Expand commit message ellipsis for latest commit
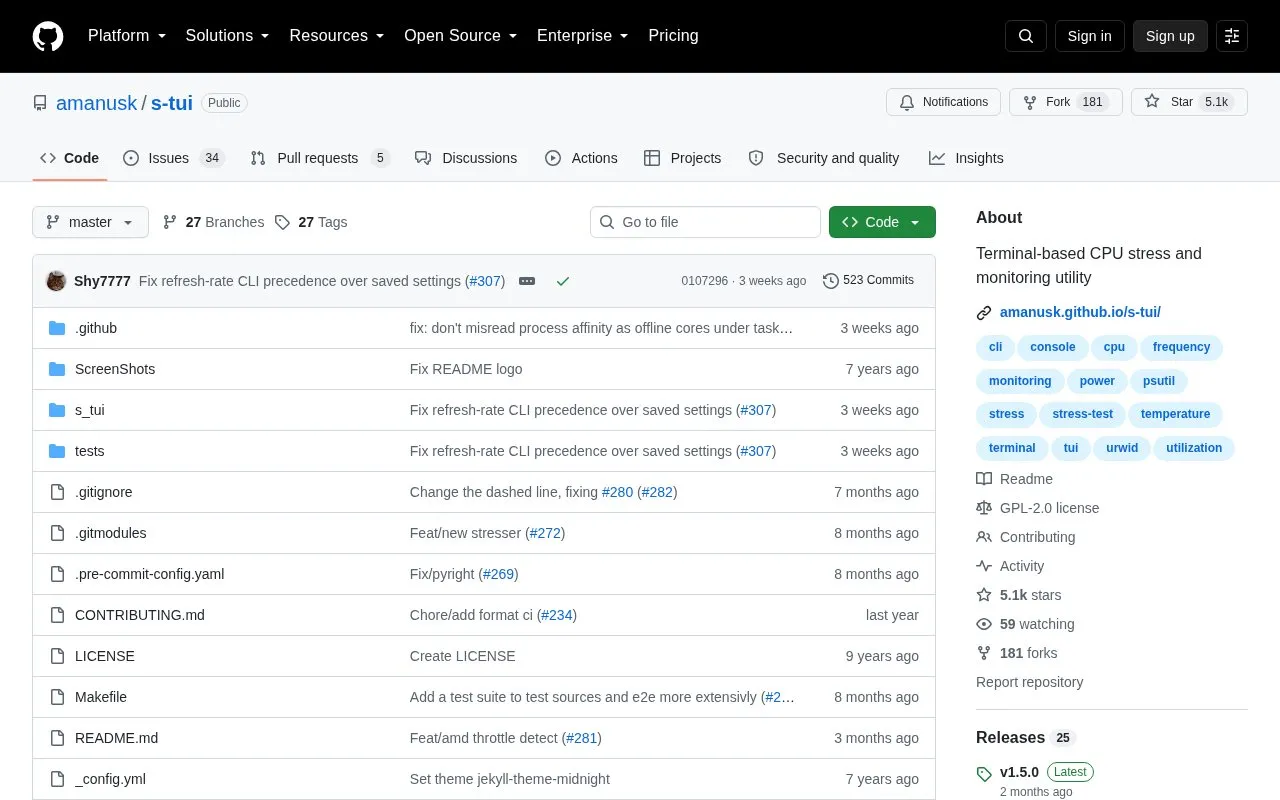 tap(527, 281)
